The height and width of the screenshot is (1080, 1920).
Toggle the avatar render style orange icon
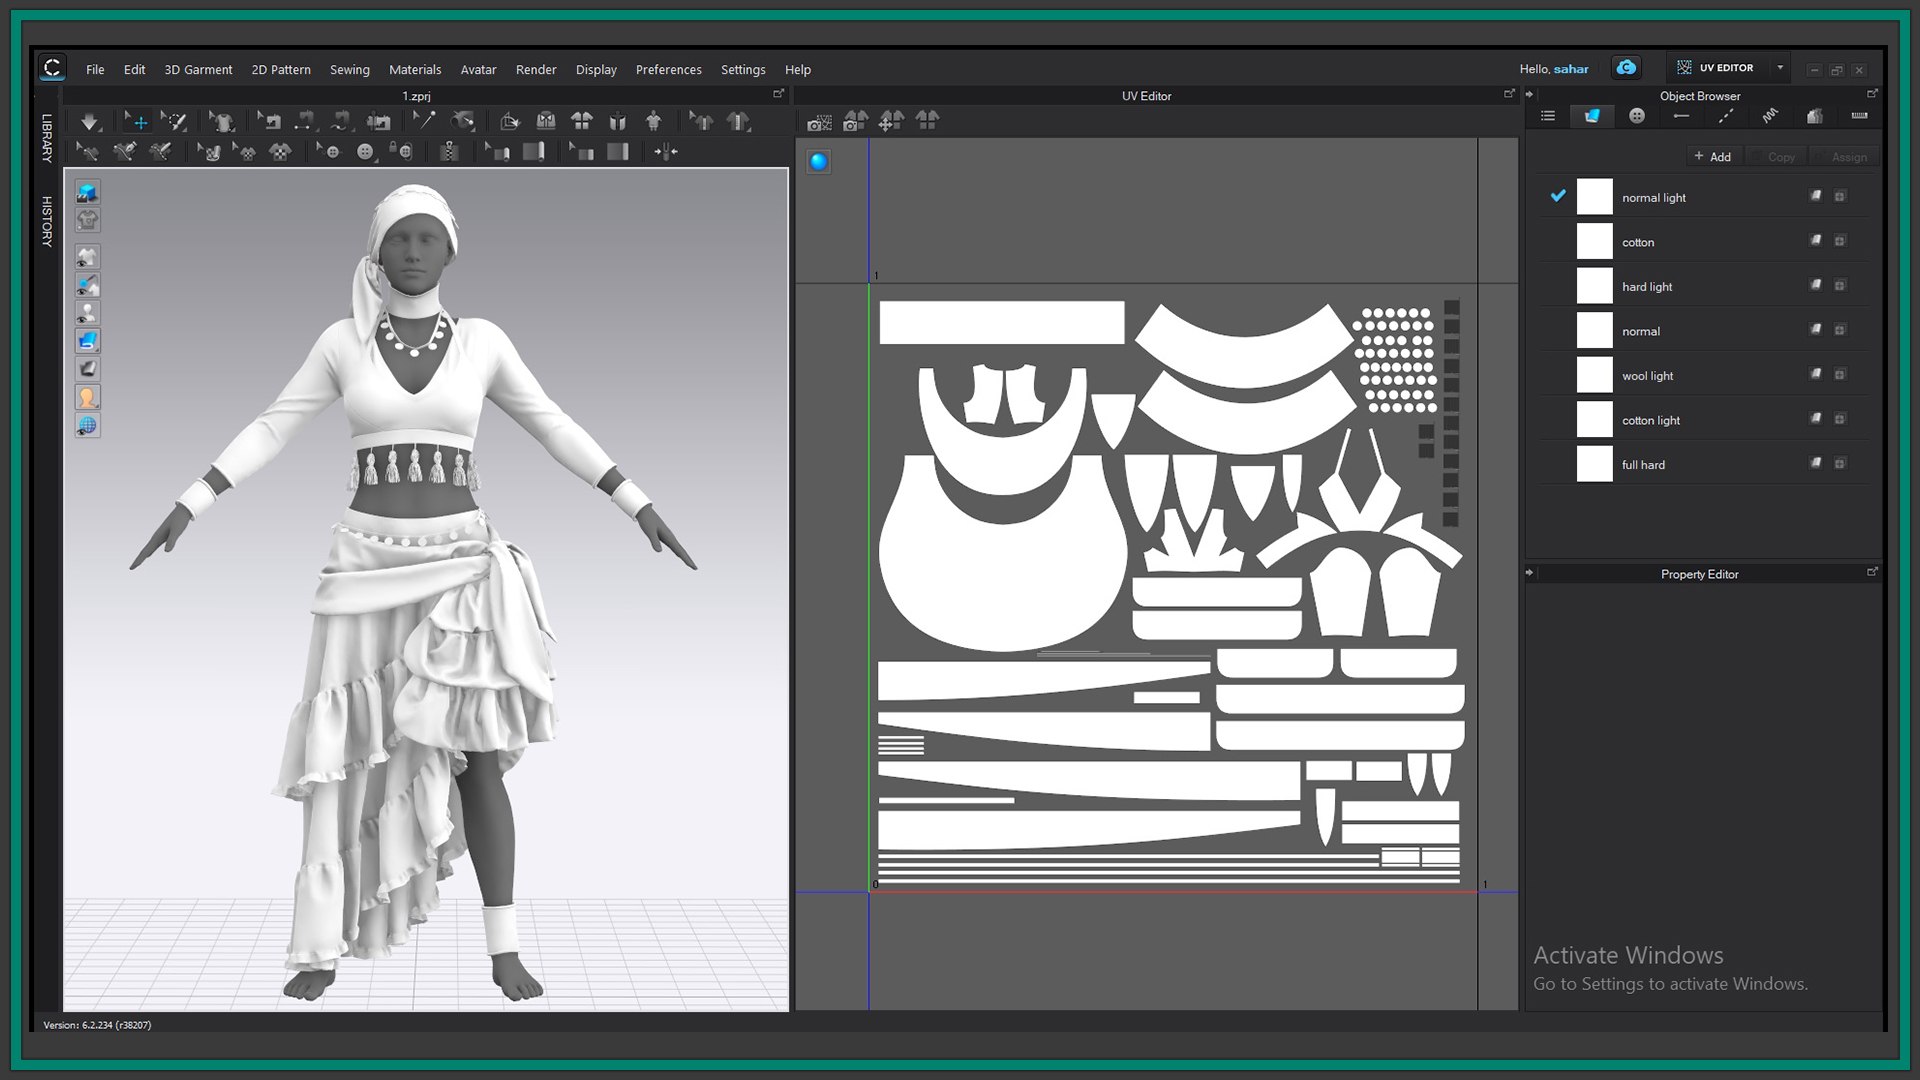[x=88, y=397]
